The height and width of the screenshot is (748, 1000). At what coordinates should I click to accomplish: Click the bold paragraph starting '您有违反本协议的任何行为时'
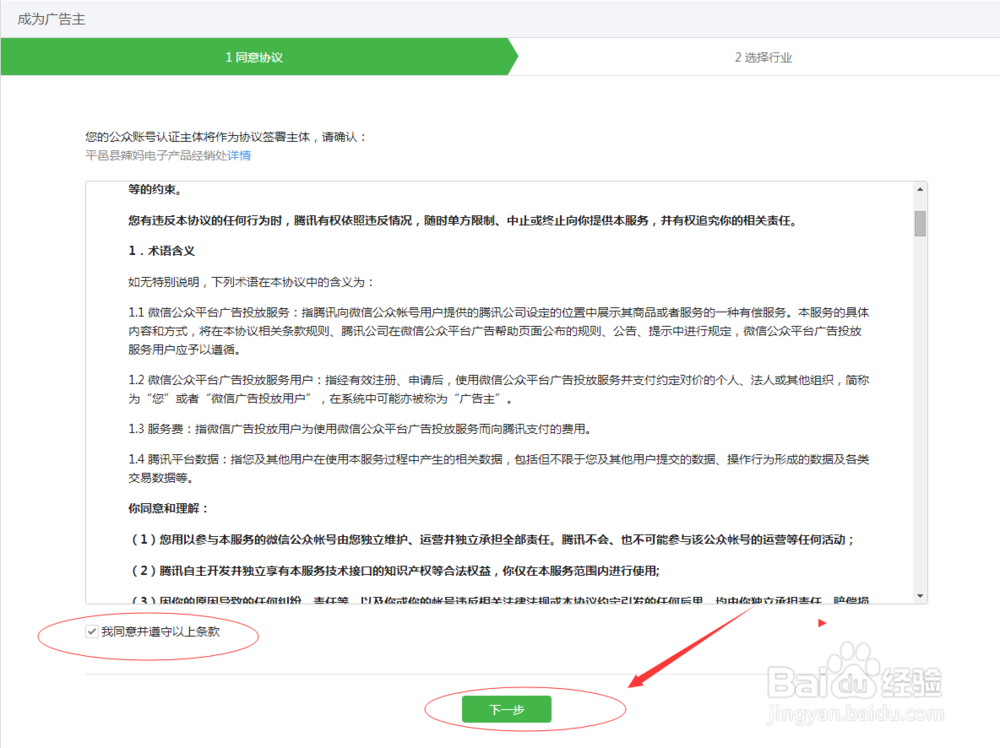tap(462, 221)
